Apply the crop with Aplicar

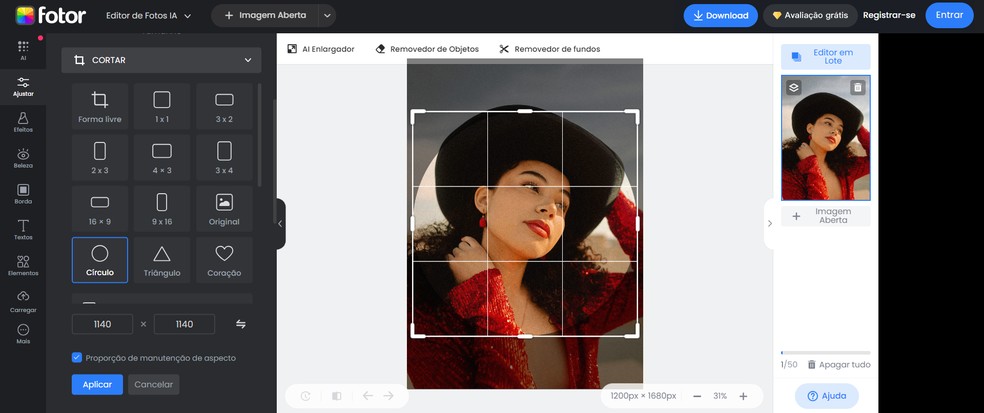pos(97,385)
